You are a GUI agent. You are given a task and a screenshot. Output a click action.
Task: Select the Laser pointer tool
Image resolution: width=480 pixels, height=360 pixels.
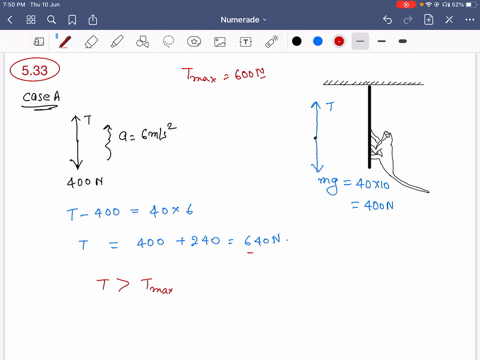(272, 42)
